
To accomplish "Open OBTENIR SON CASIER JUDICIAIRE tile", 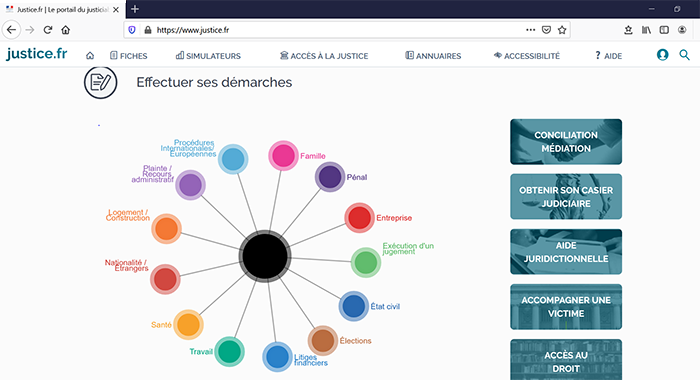I will (x=566, y=196).
